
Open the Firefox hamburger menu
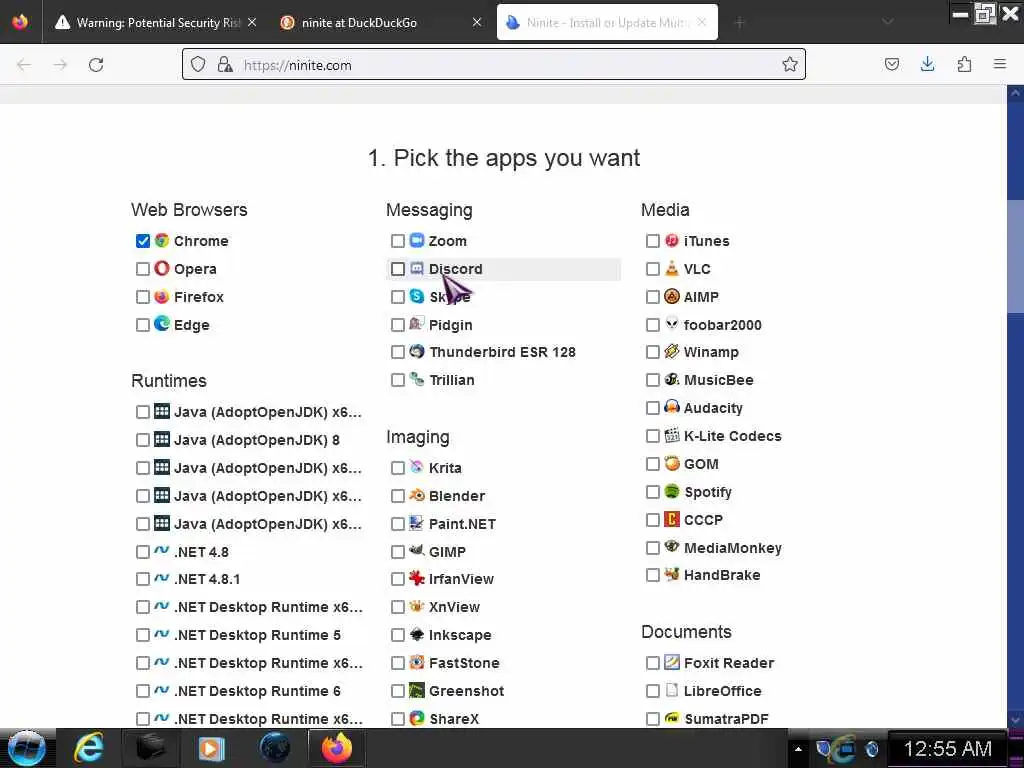click(1000, 64)
